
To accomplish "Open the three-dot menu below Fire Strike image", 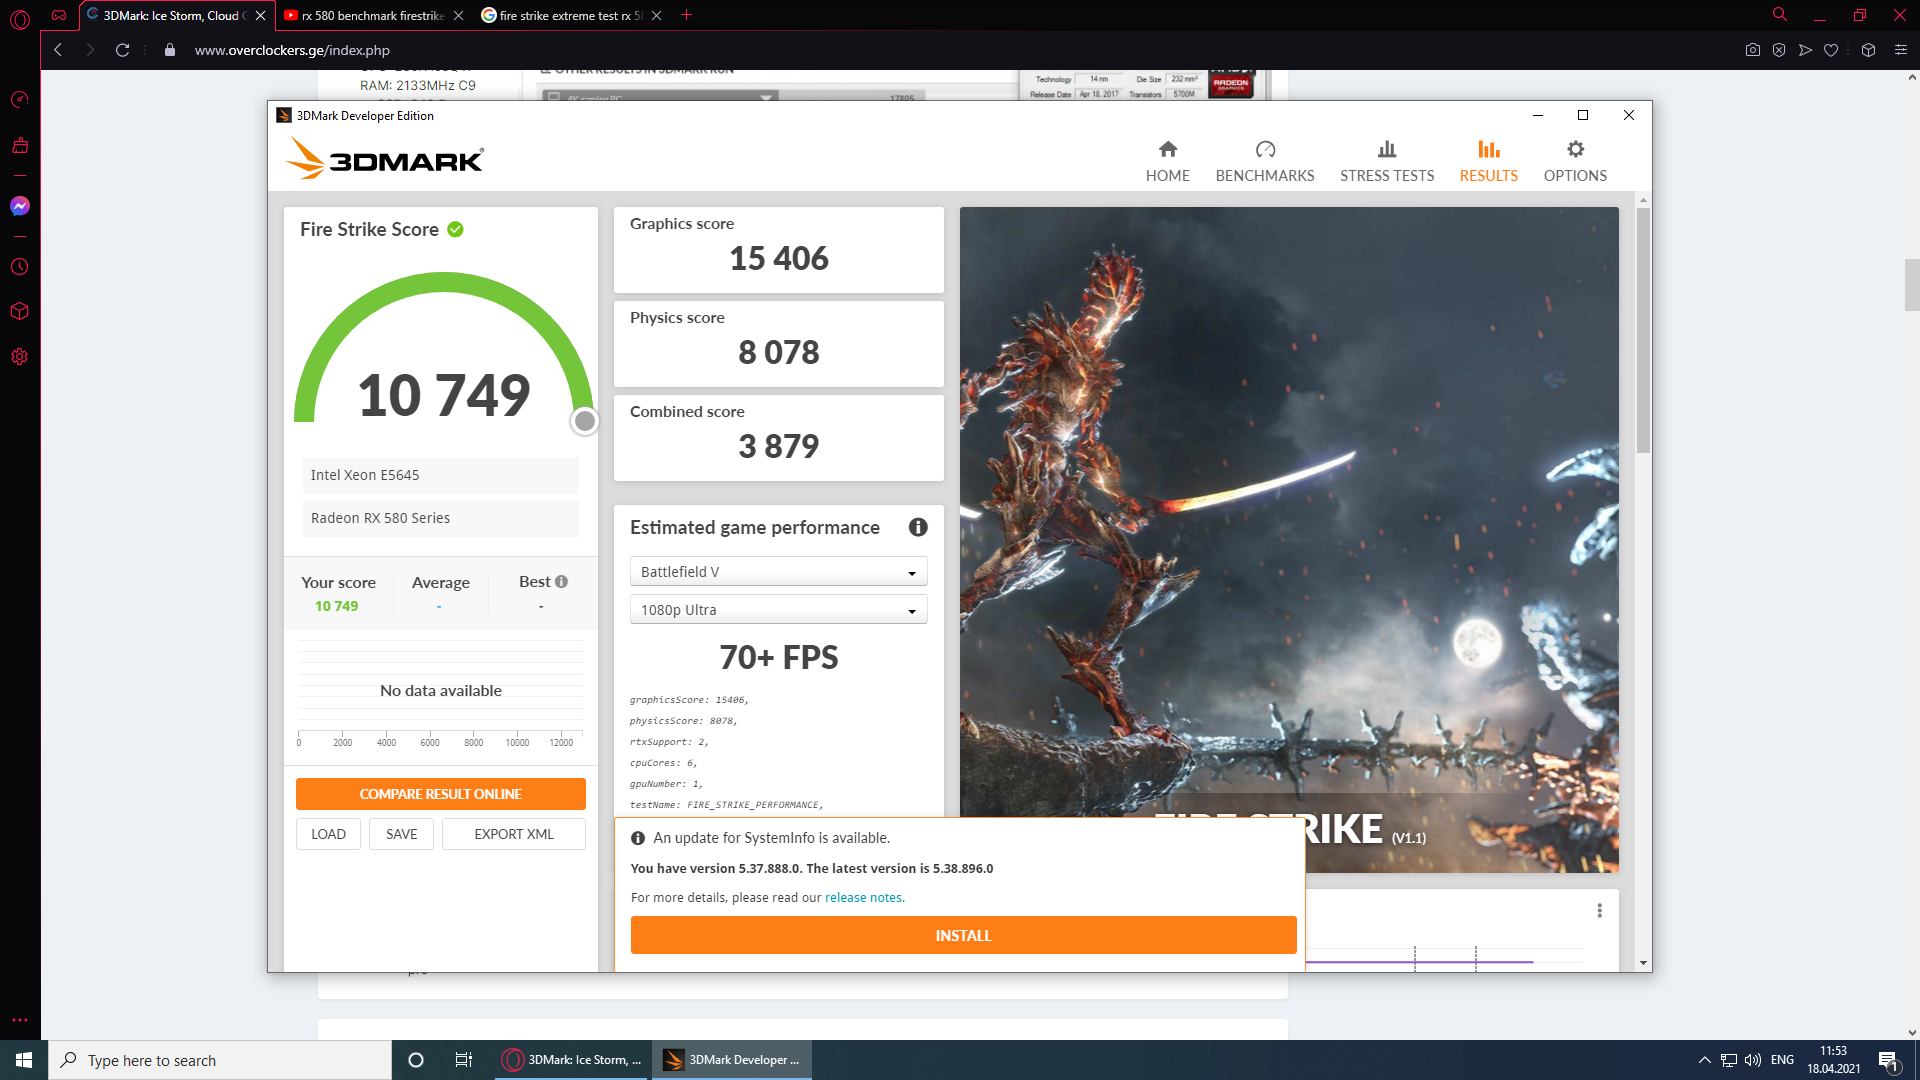I will click(x=1599, y=910).
